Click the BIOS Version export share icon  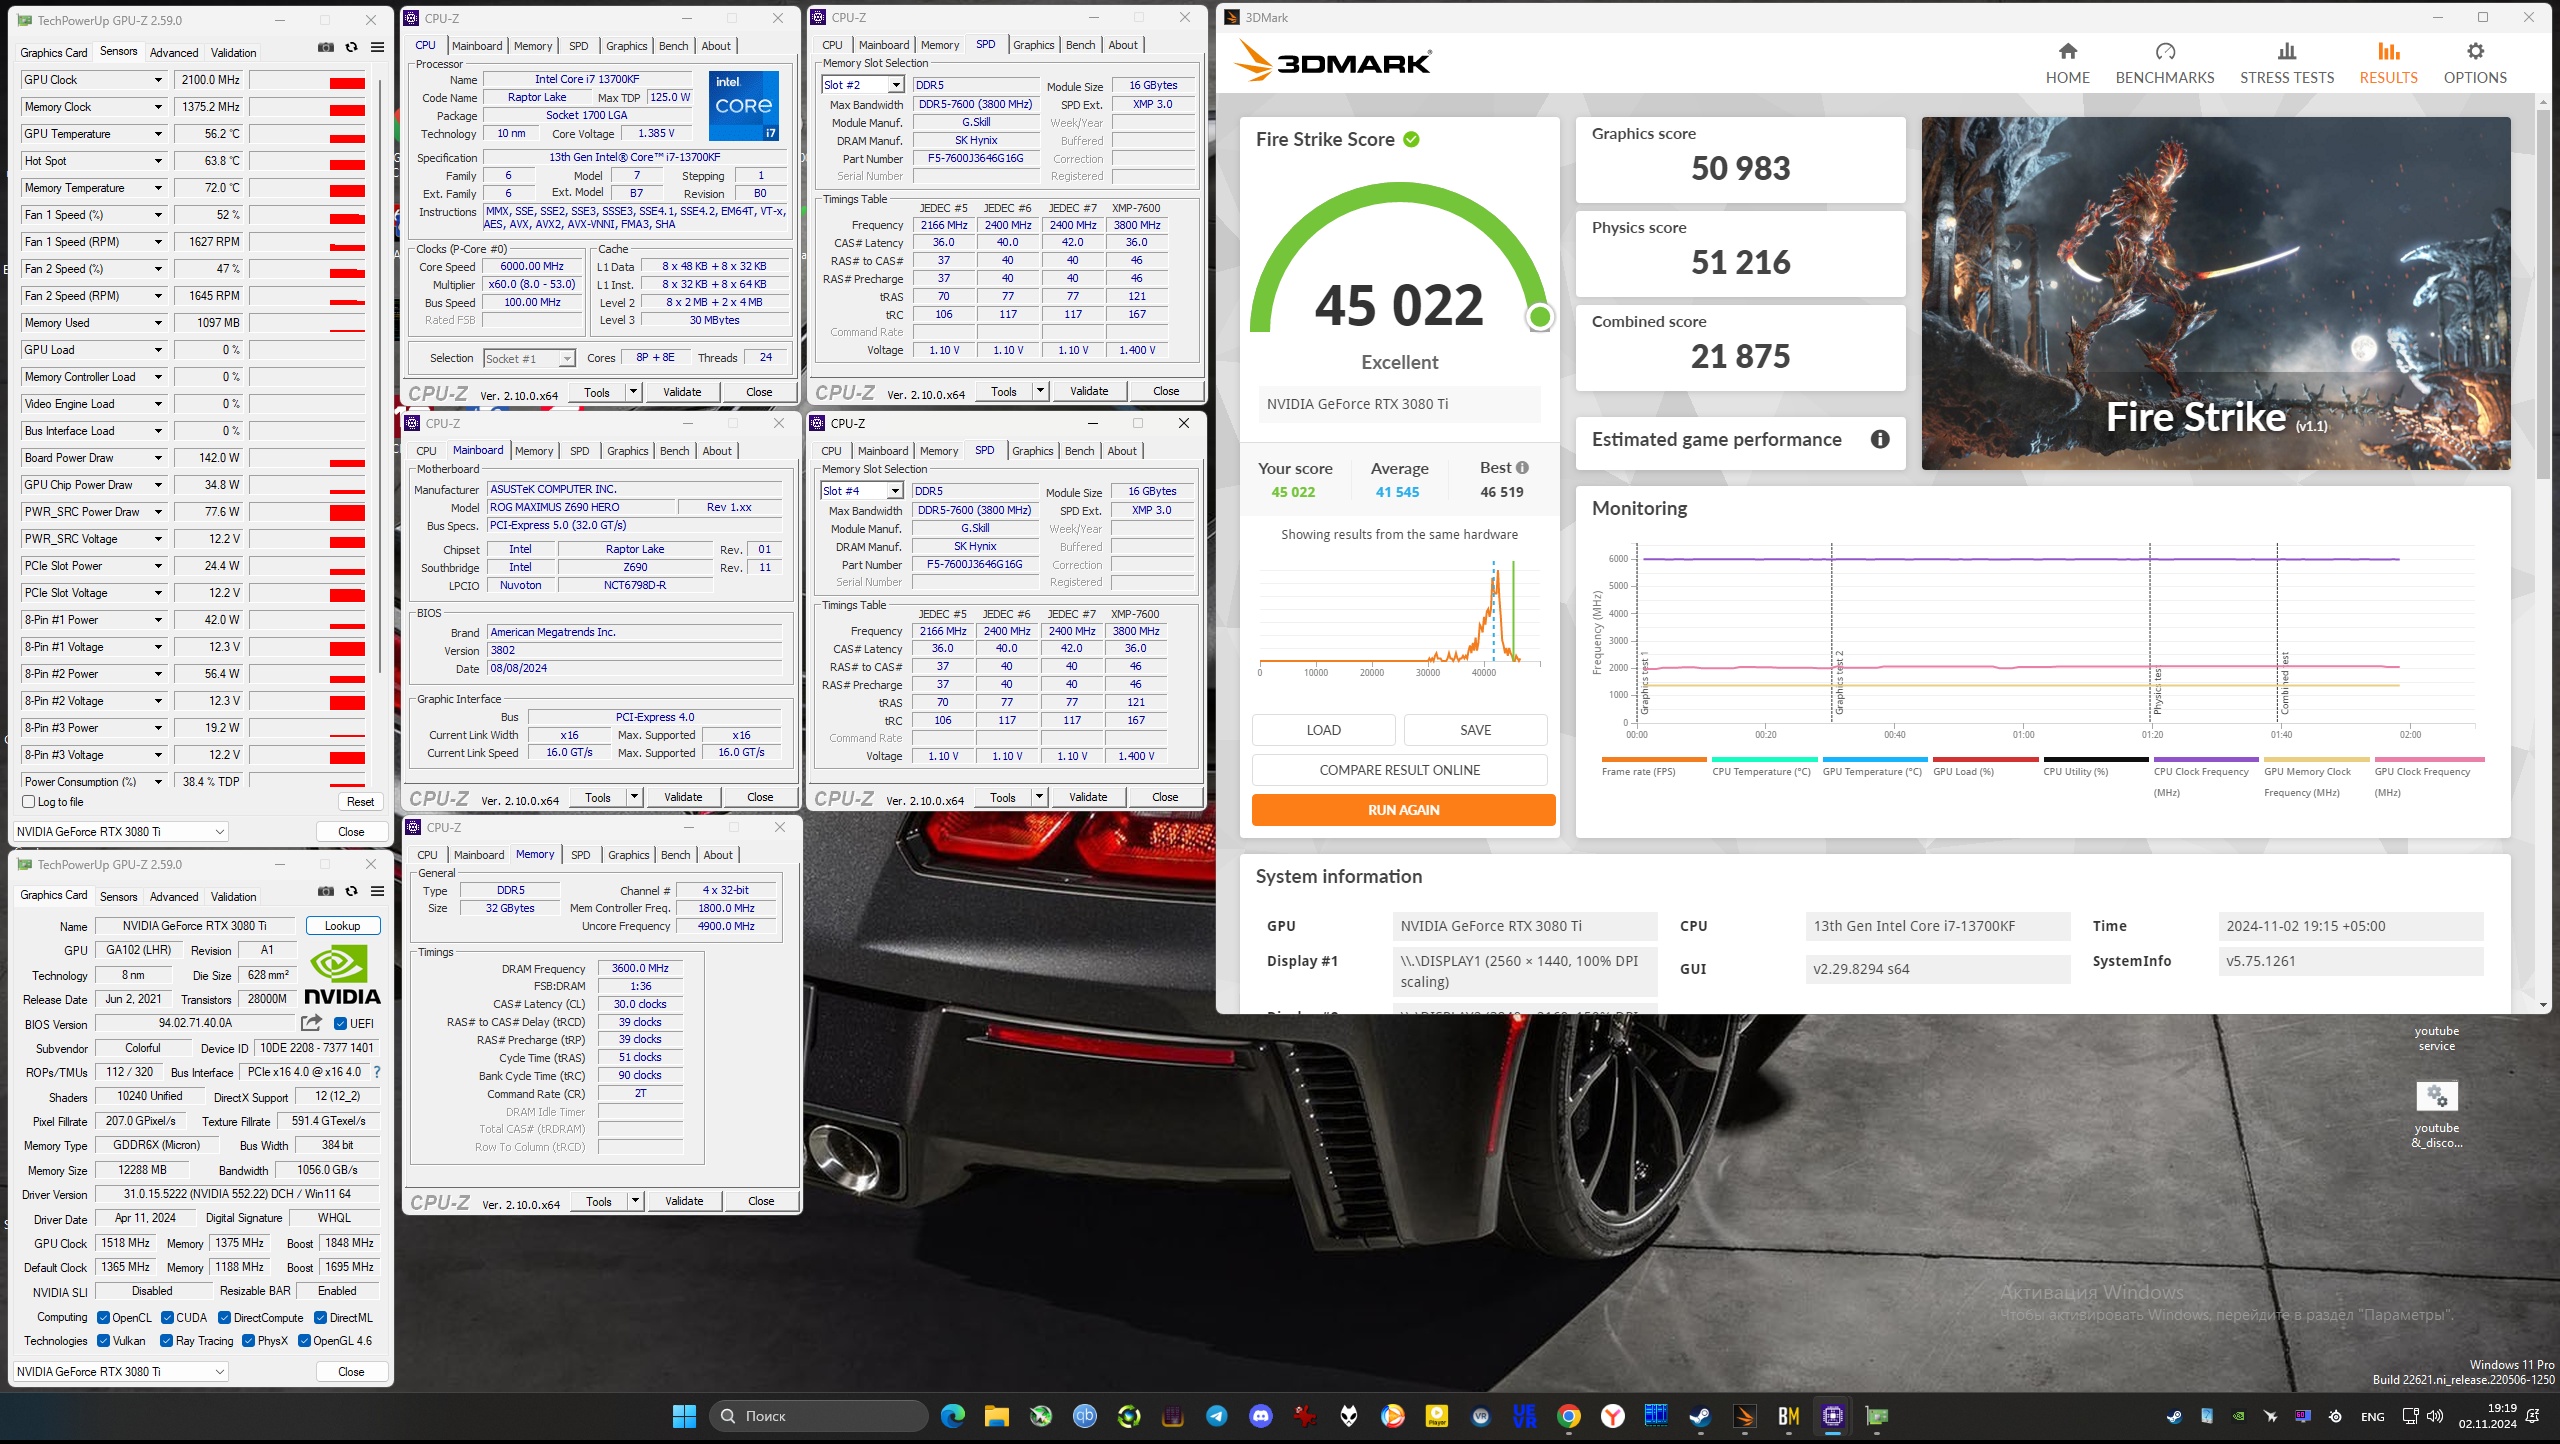[x=311, y=1022]
